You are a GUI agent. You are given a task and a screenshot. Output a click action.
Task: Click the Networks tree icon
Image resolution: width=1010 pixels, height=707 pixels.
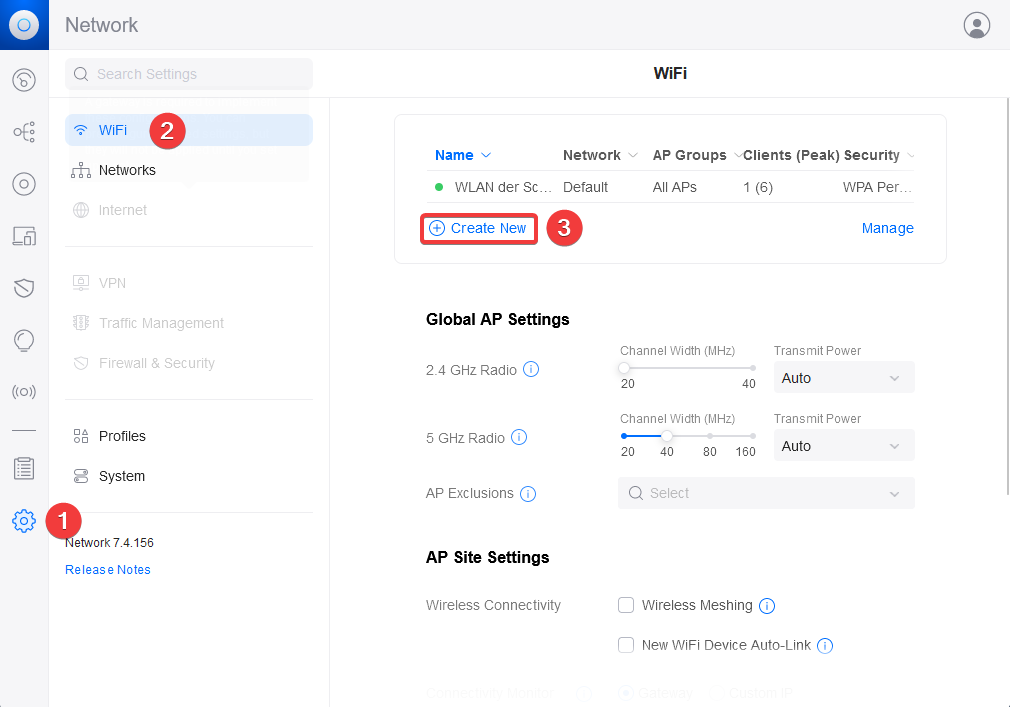pos(81,170)
